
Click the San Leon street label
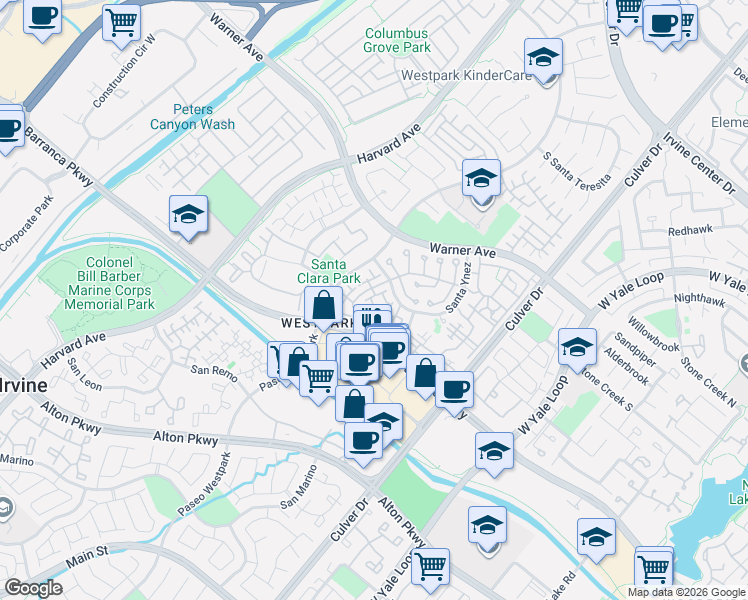point(84,374)
